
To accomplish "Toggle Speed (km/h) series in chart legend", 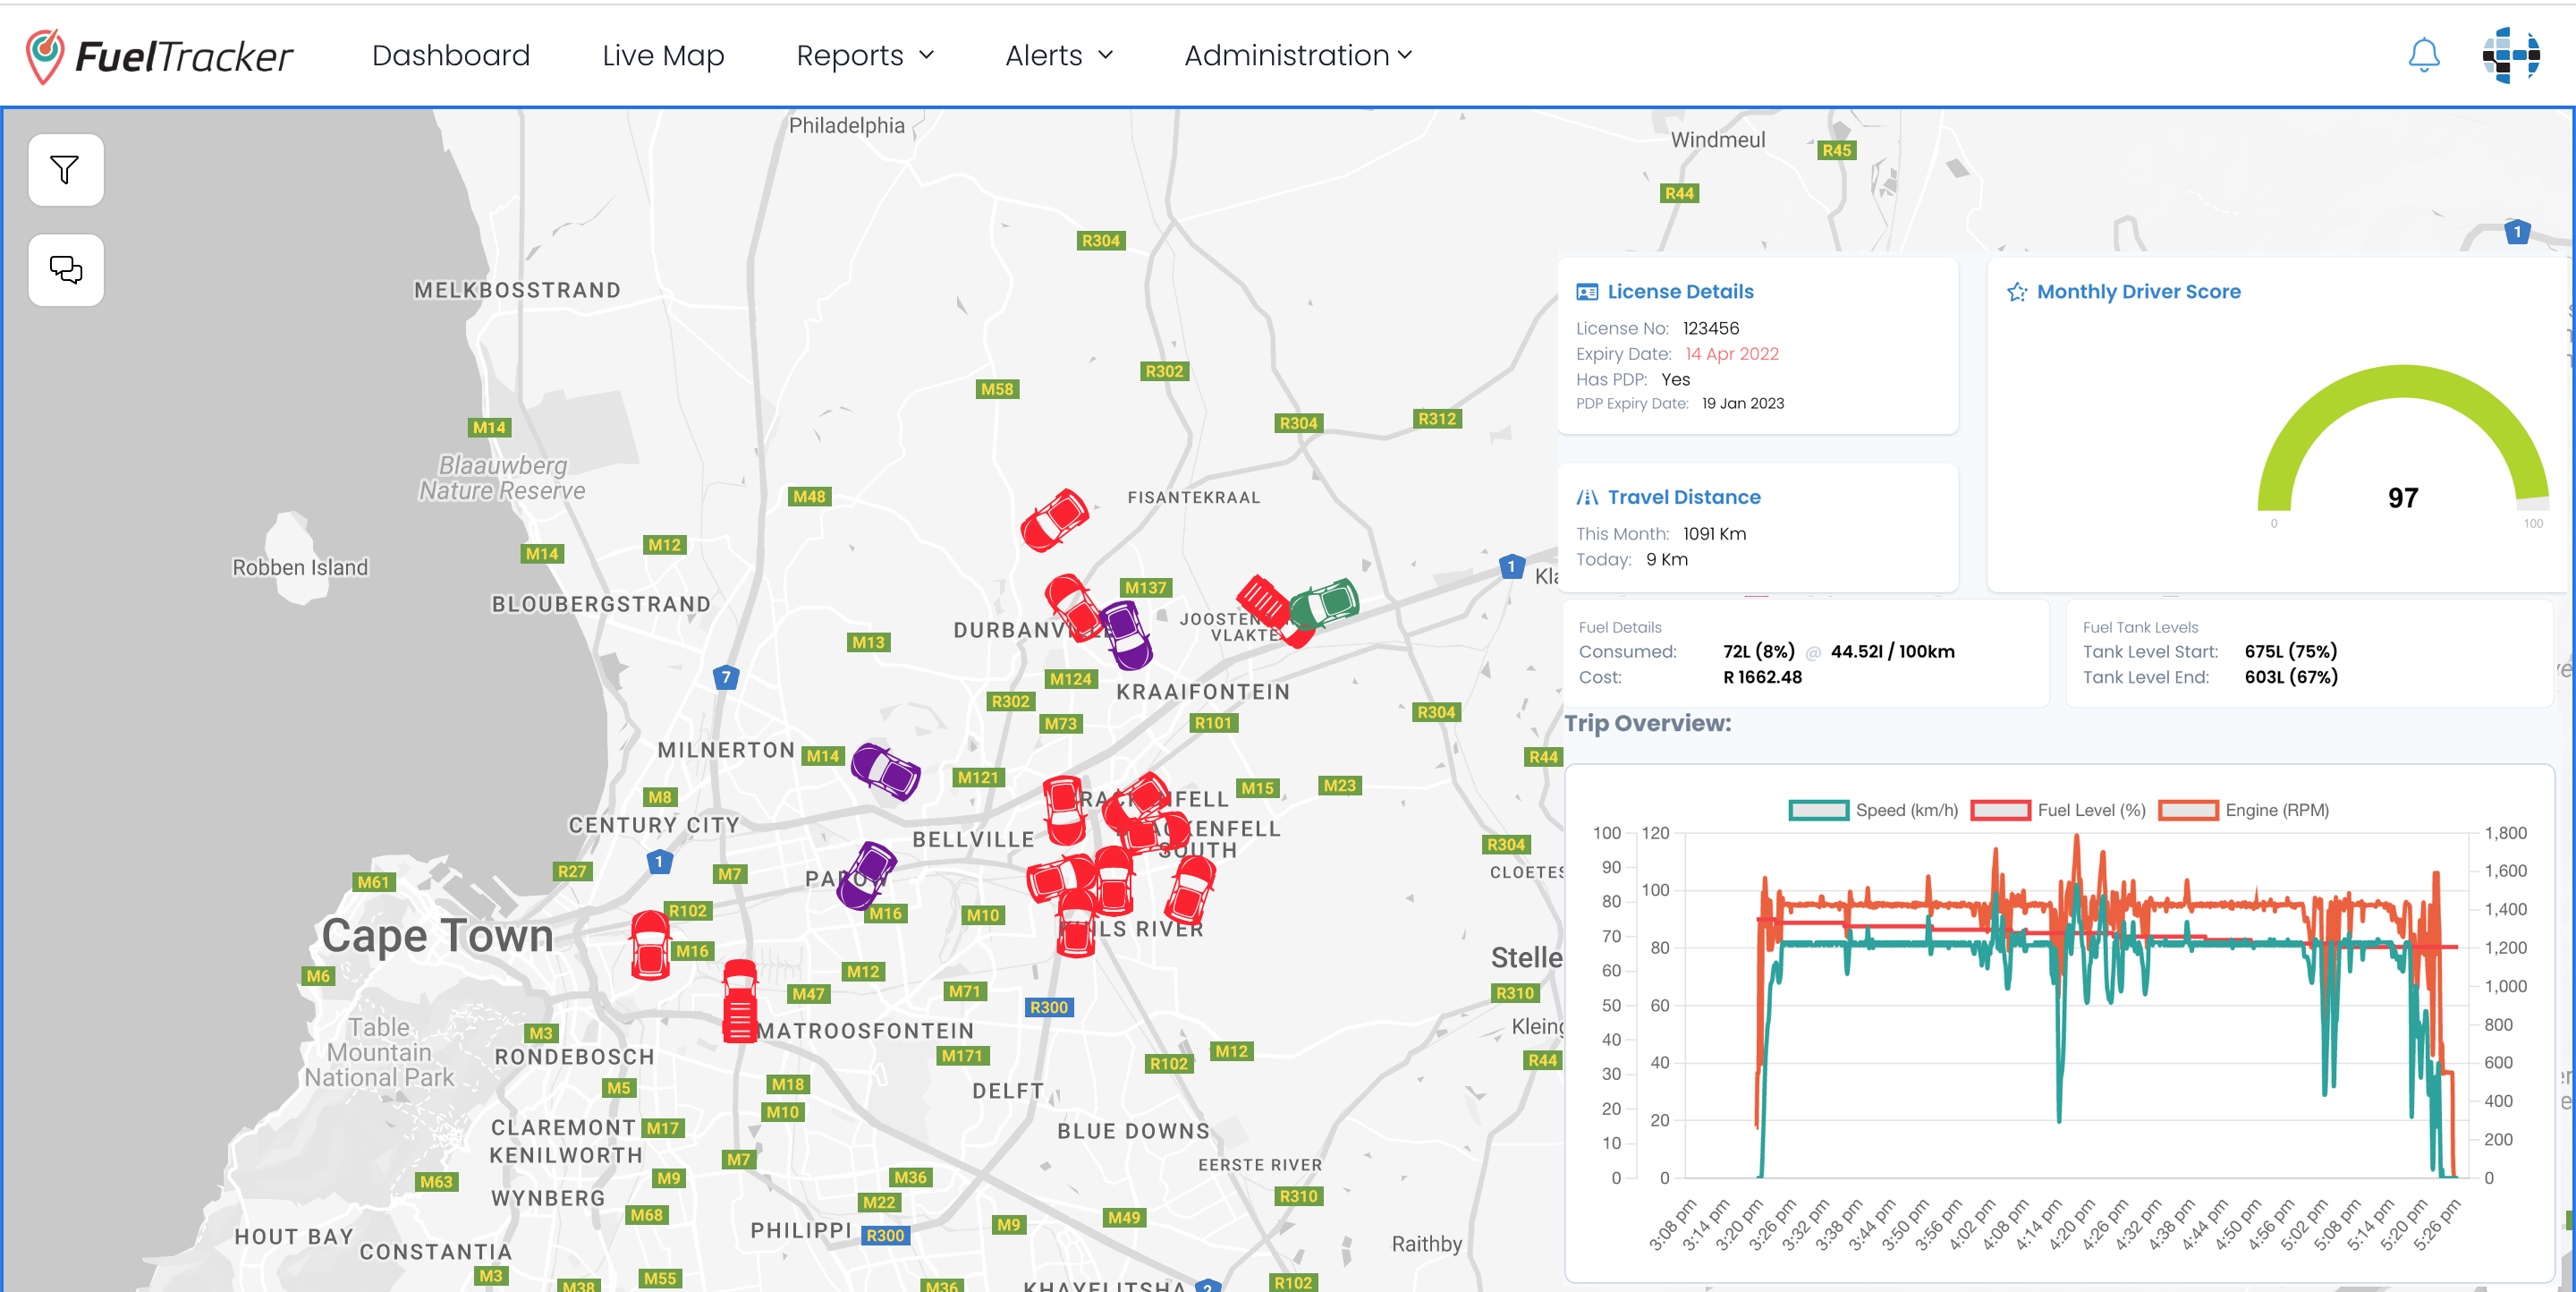I will 1873,810.
